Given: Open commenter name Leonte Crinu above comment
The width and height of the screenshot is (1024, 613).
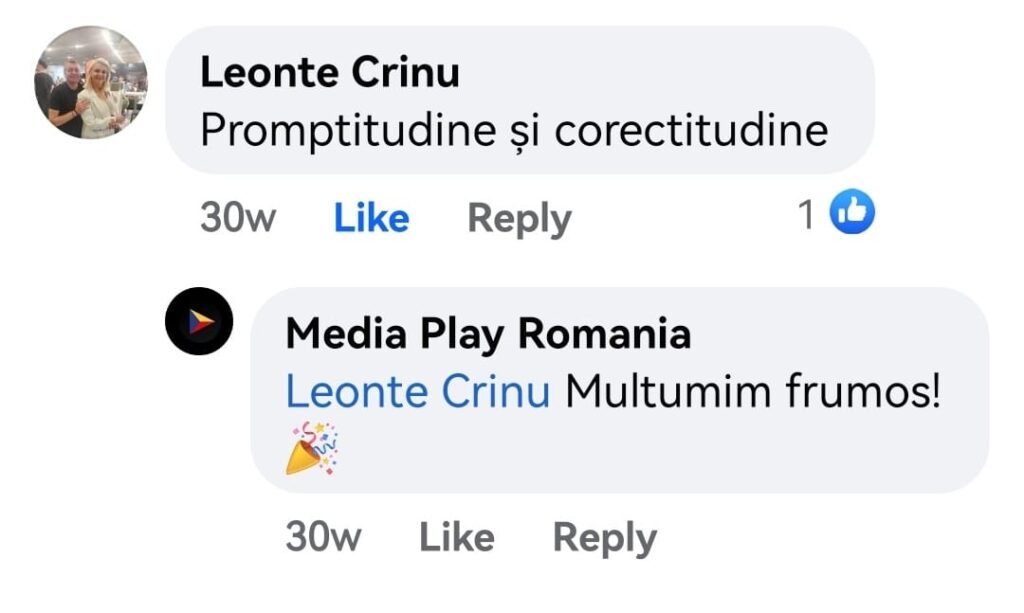Looking at the screenshot, I should tap(330, 73).
